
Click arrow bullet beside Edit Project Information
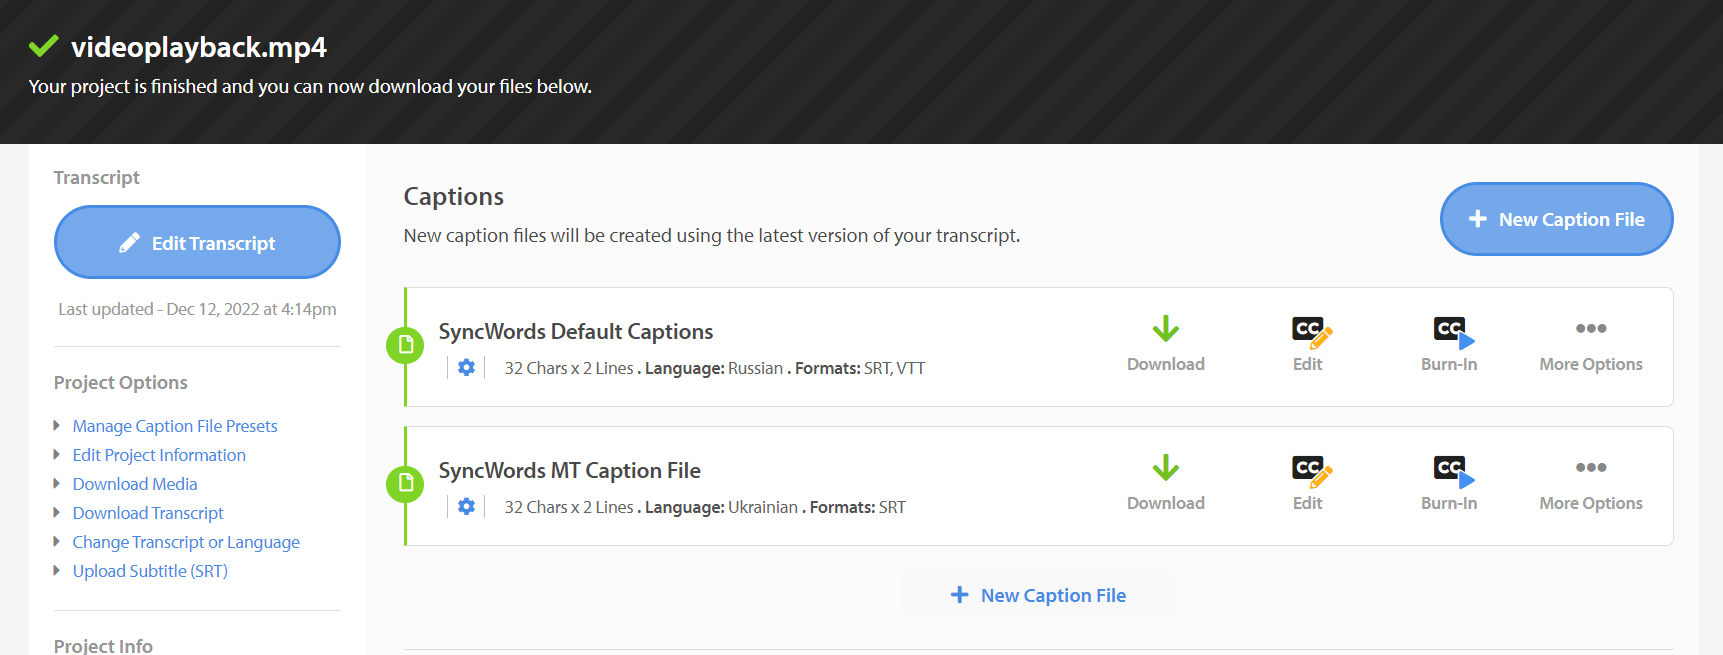[x=57, y=454]
